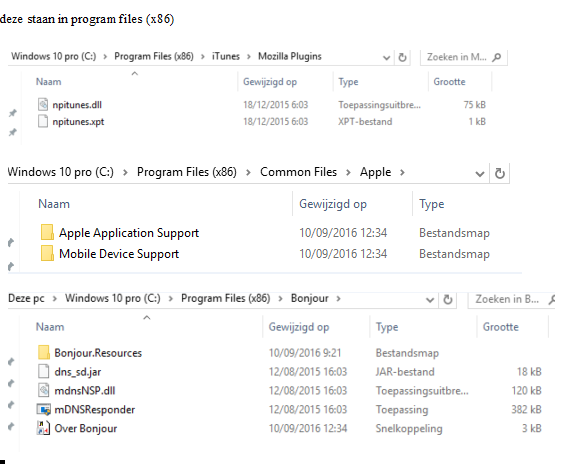Expand the chevron after Apple in breadcrumb
Image resolution: width=576 pixels, height=464 pixels.
(403, 172)
